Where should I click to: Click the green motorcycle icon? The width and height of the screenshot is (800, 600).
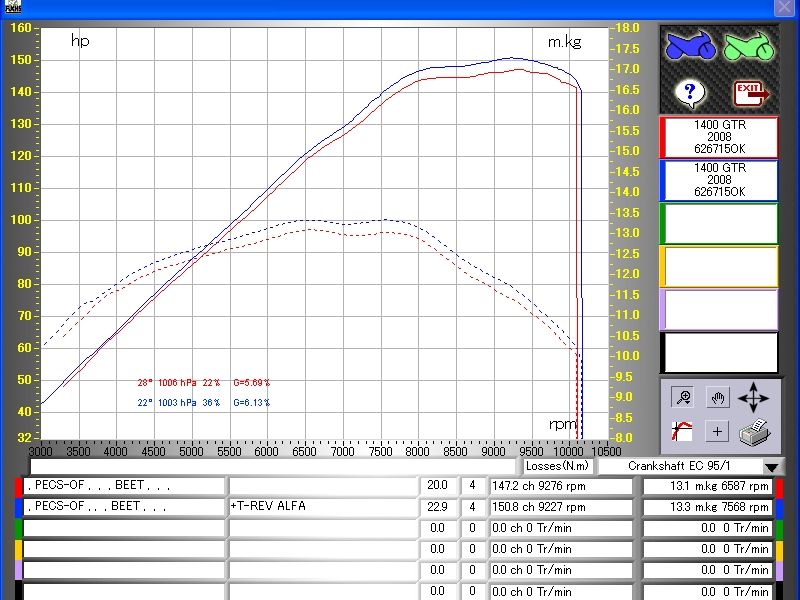pos(749,45)
